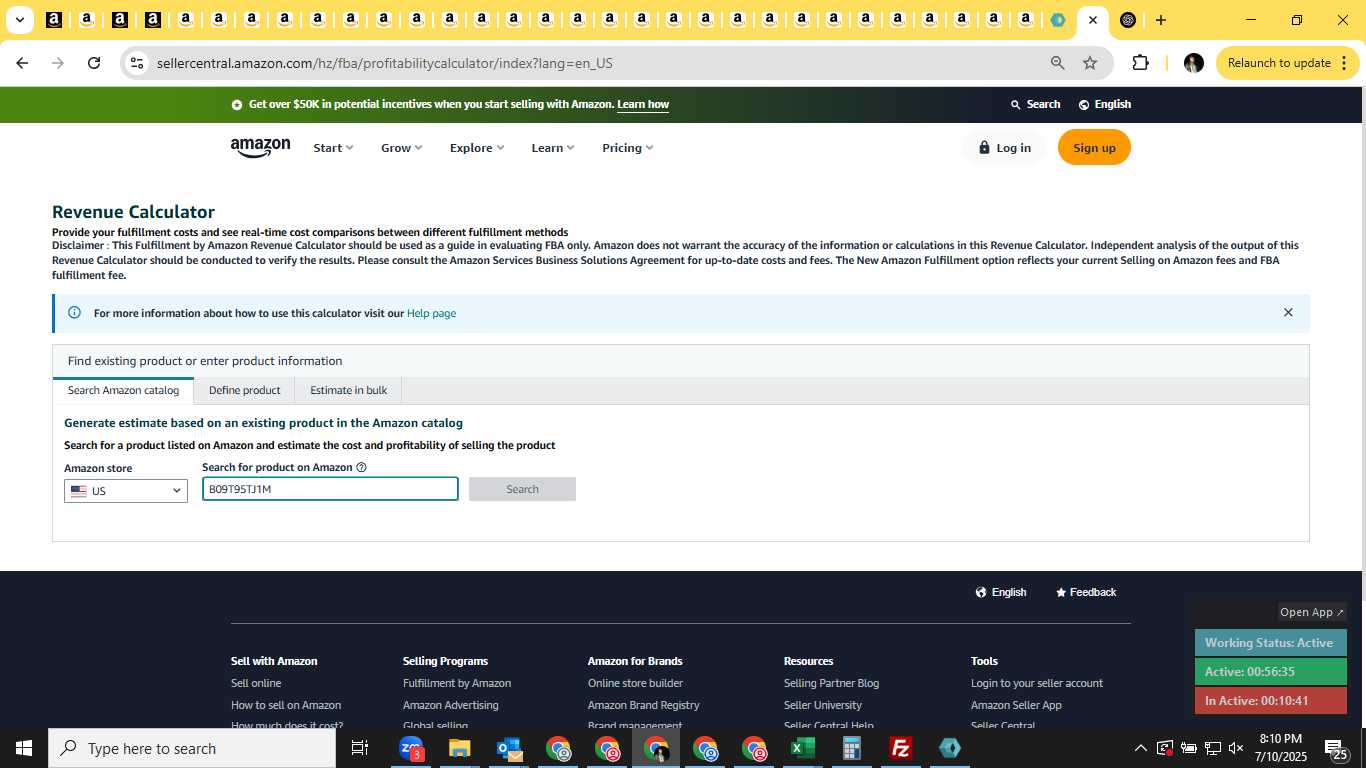Click Relaunch to update button
The height and width of the screenshot is (768, 1366).
(x=1288, y=63)
